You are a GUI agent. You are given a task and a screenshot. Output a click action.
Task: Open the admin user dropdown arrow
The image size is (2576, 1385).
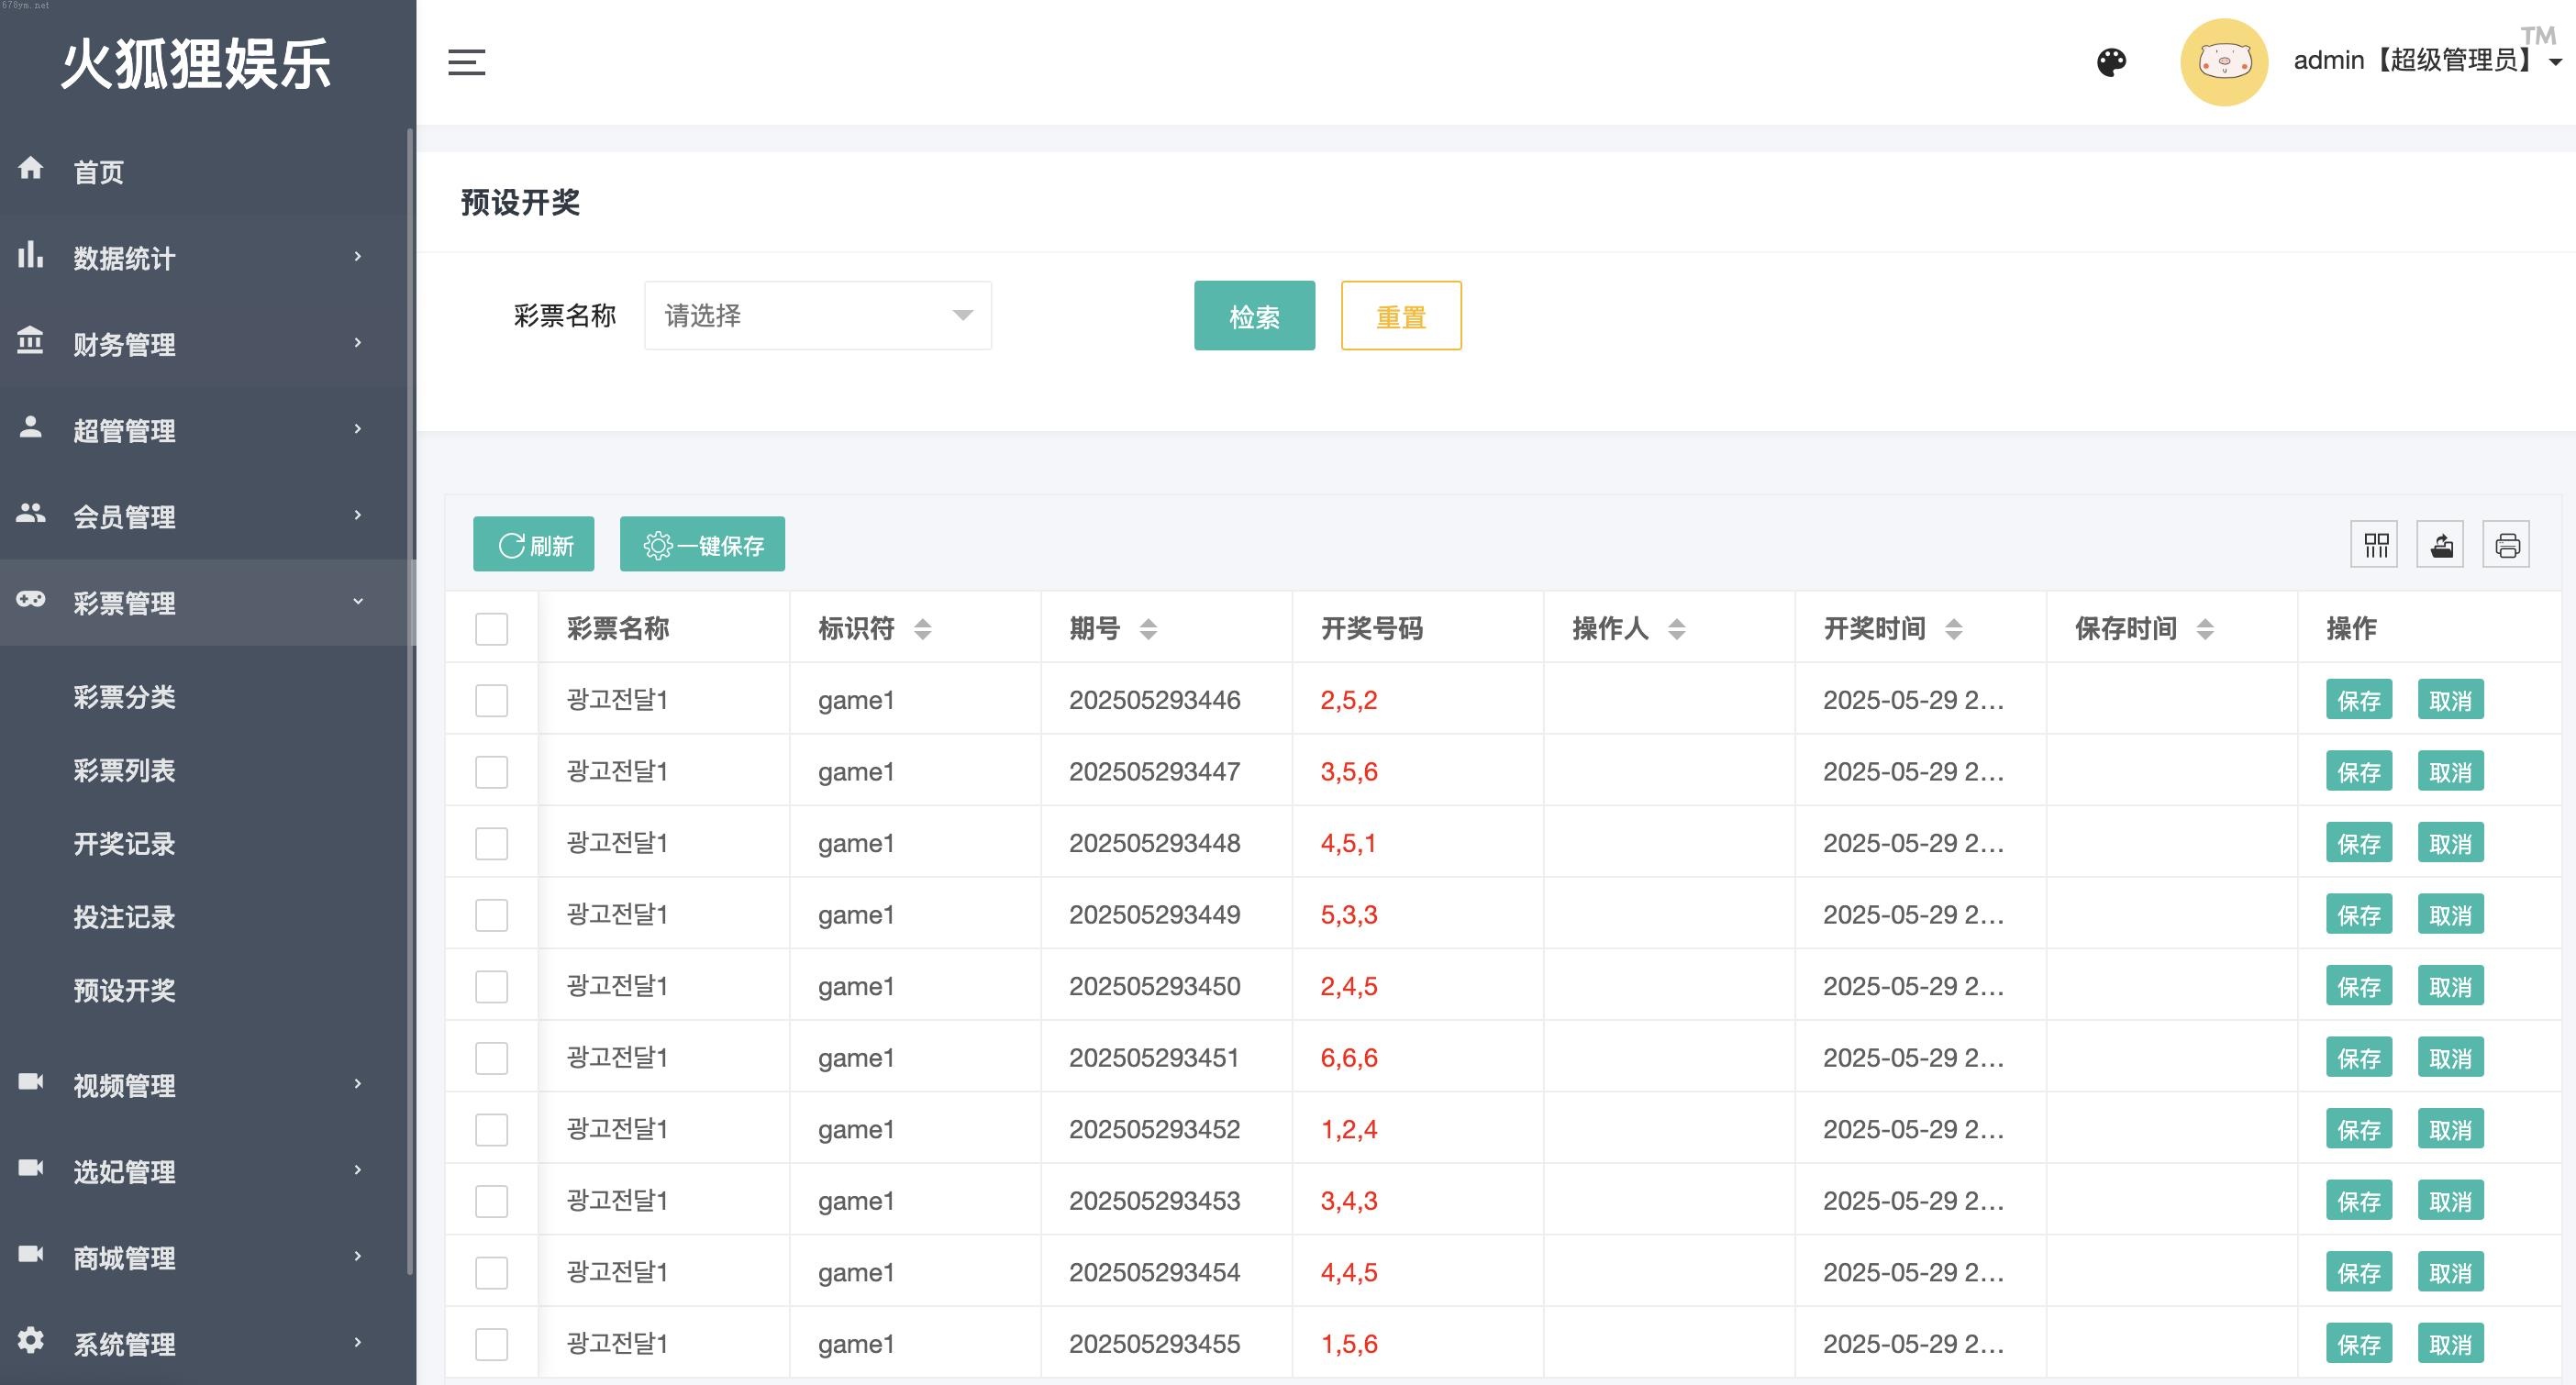pos(2555,62)
